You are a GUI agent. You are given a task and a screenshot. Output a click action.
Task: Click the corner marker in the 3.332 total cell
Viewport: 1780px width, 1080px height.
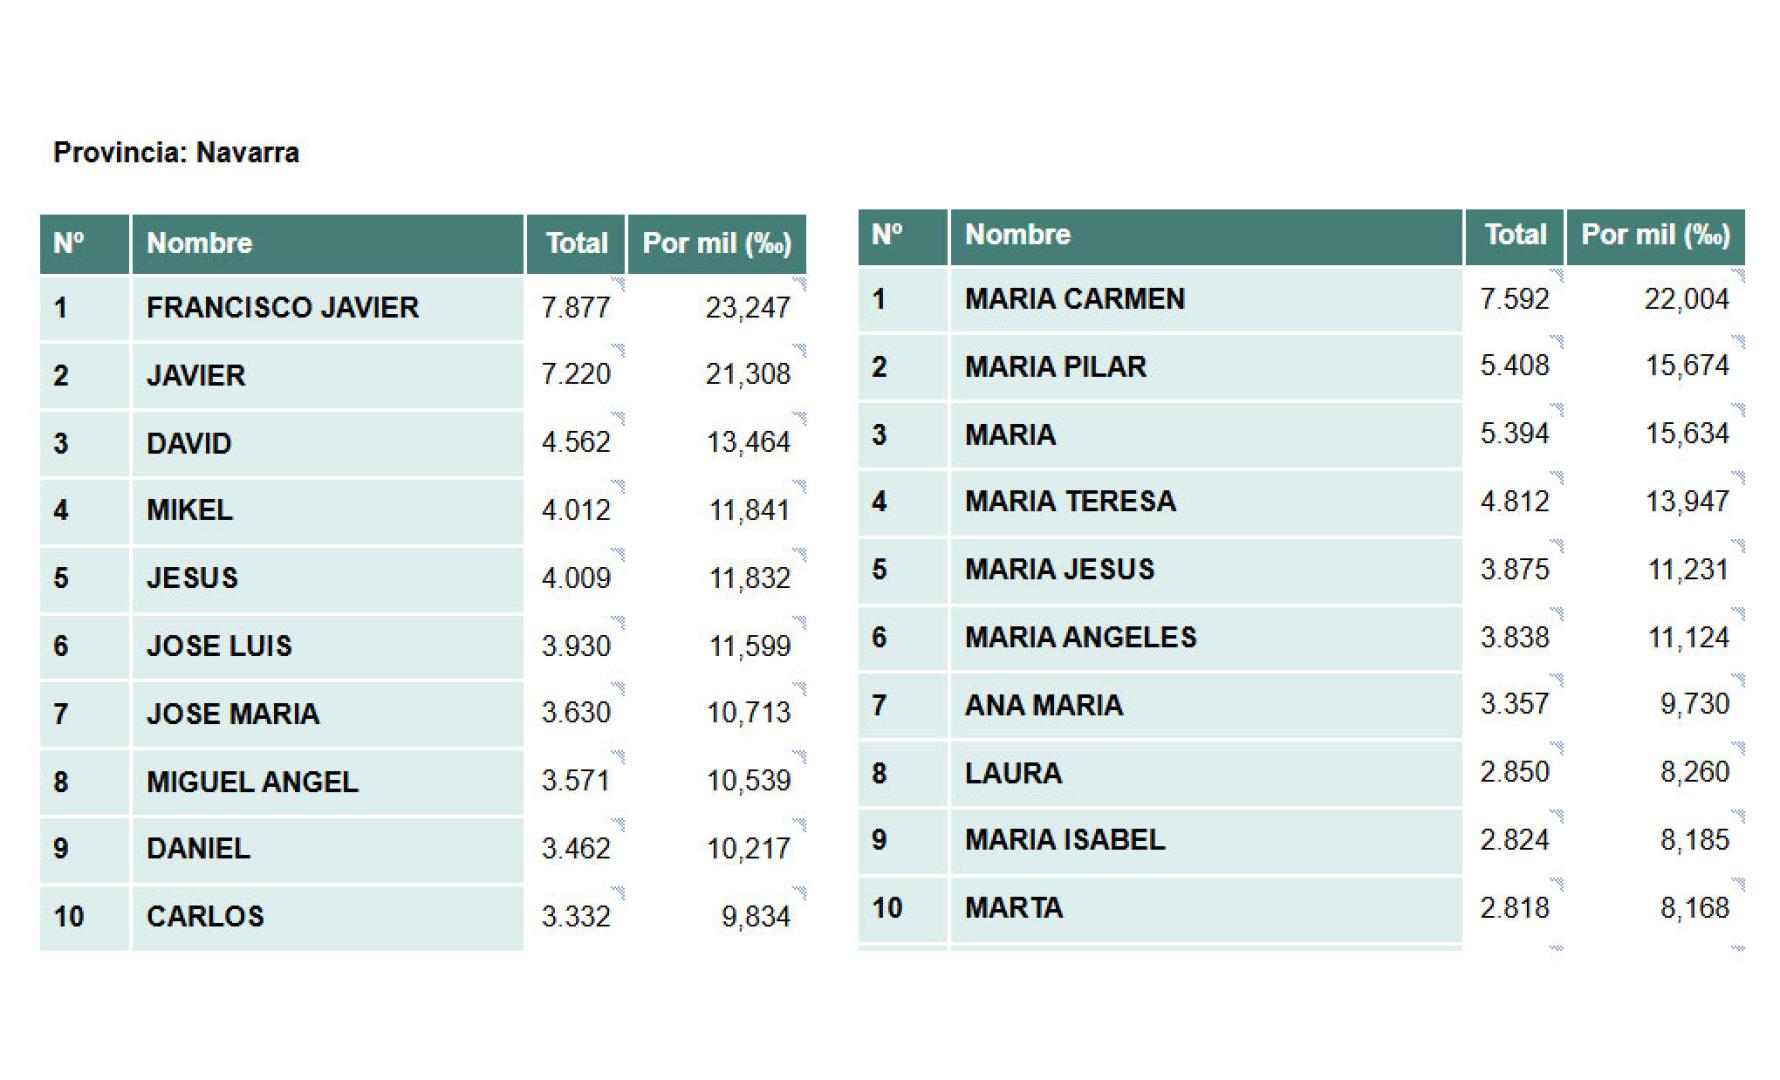tap(618, 892)
